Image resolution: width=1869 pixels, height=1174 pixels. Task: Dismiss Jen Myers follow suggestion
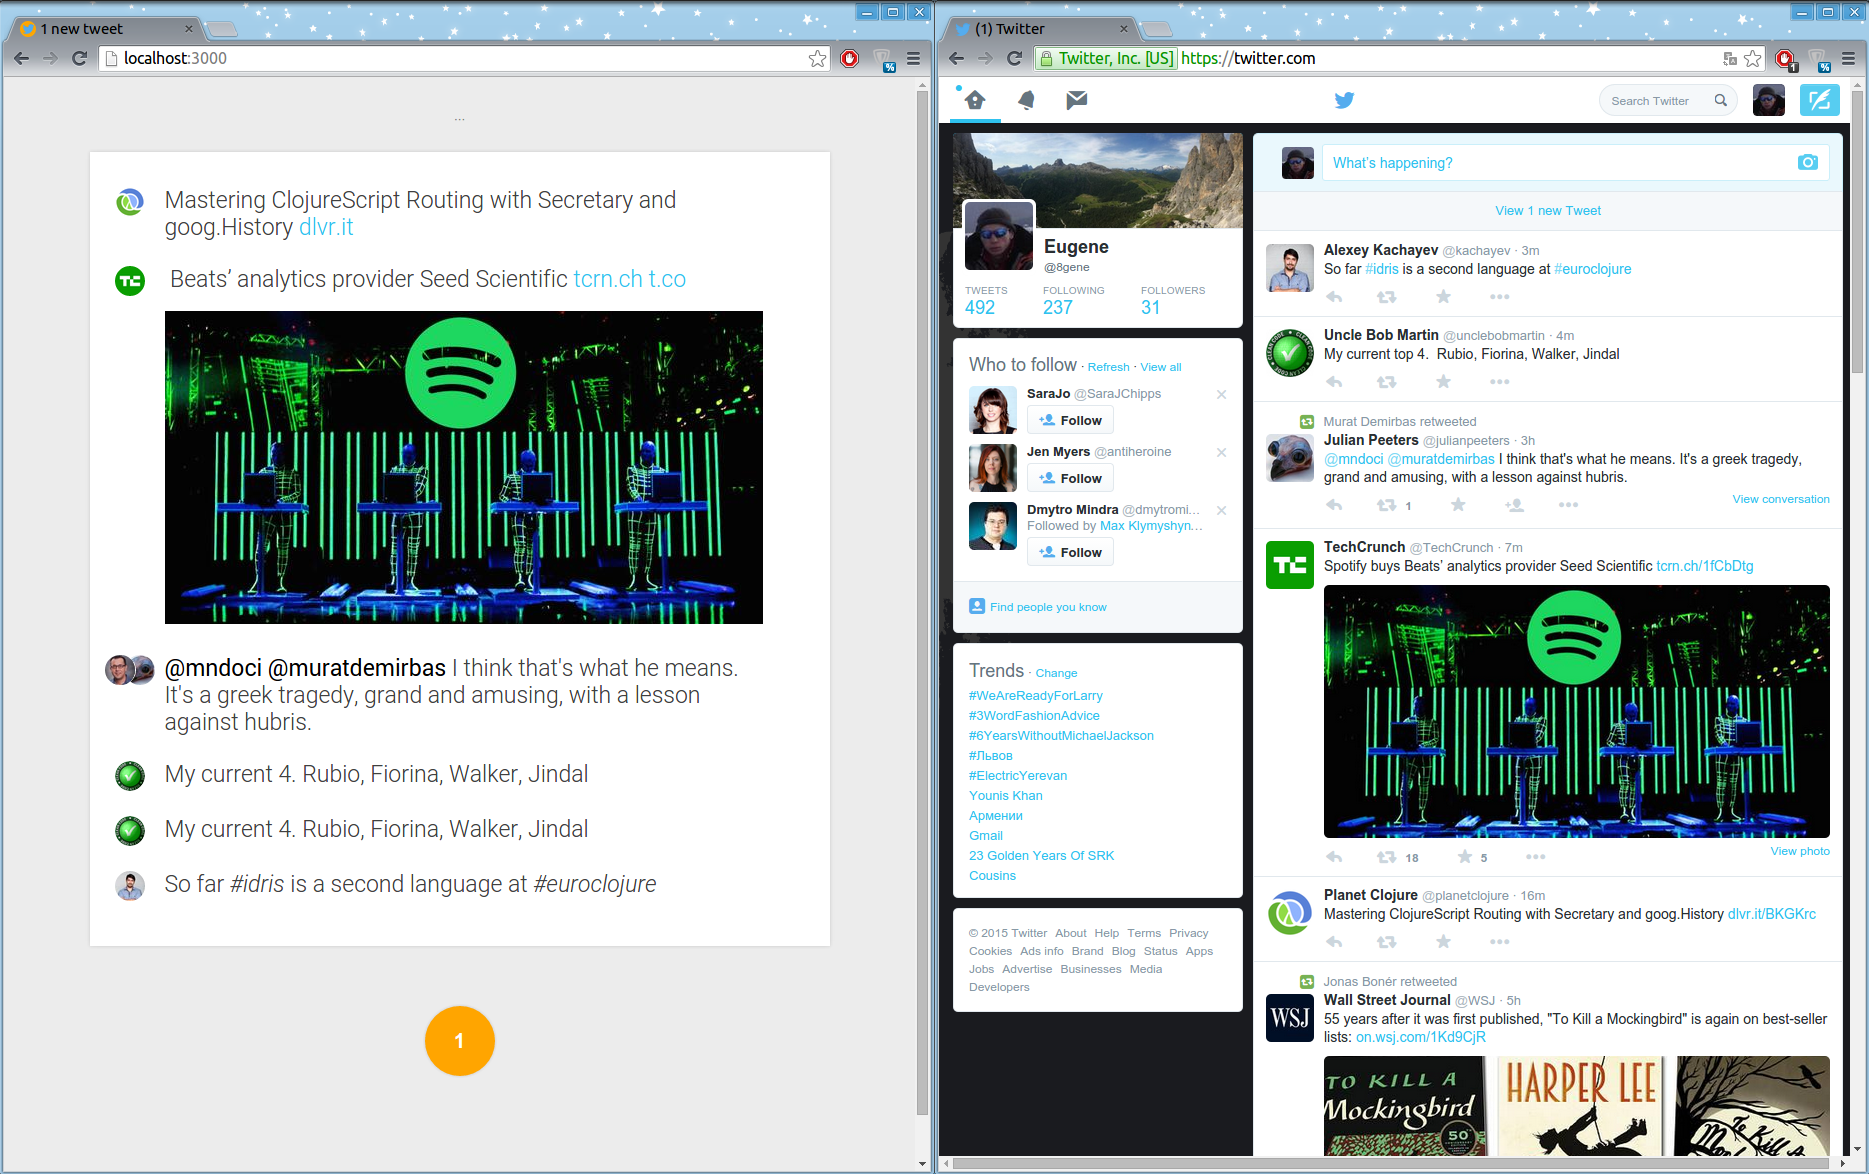[x=1221, y=453]
